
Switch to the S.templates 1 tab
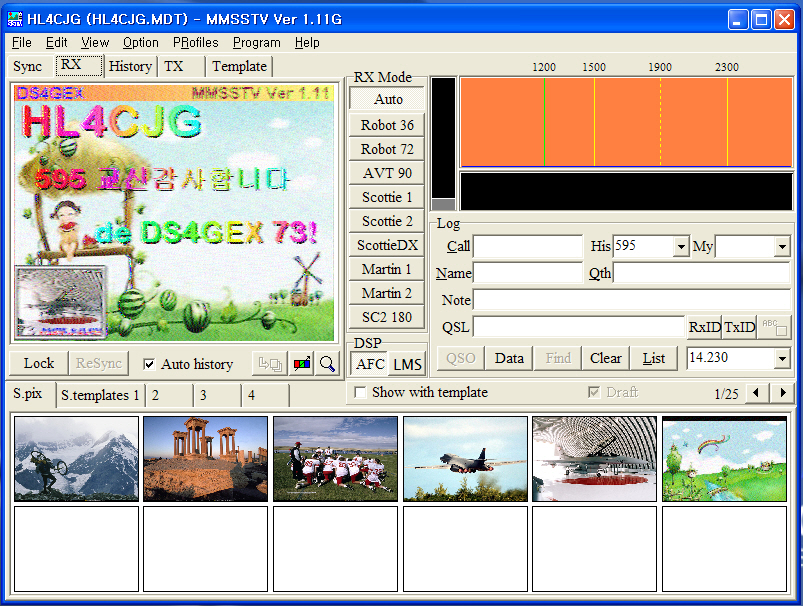tap(100, 395)
